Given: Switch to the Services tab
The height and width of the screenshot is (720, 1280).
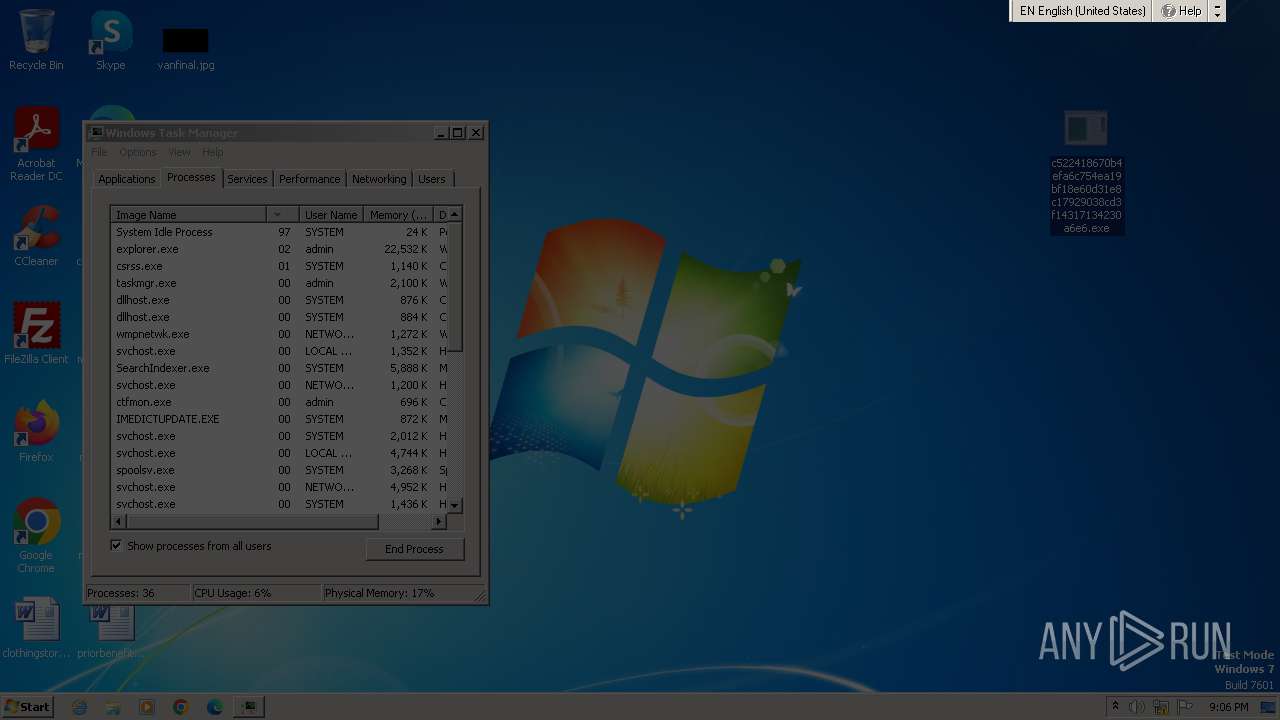Looking at the screenshot, I should tap(247, 179).
